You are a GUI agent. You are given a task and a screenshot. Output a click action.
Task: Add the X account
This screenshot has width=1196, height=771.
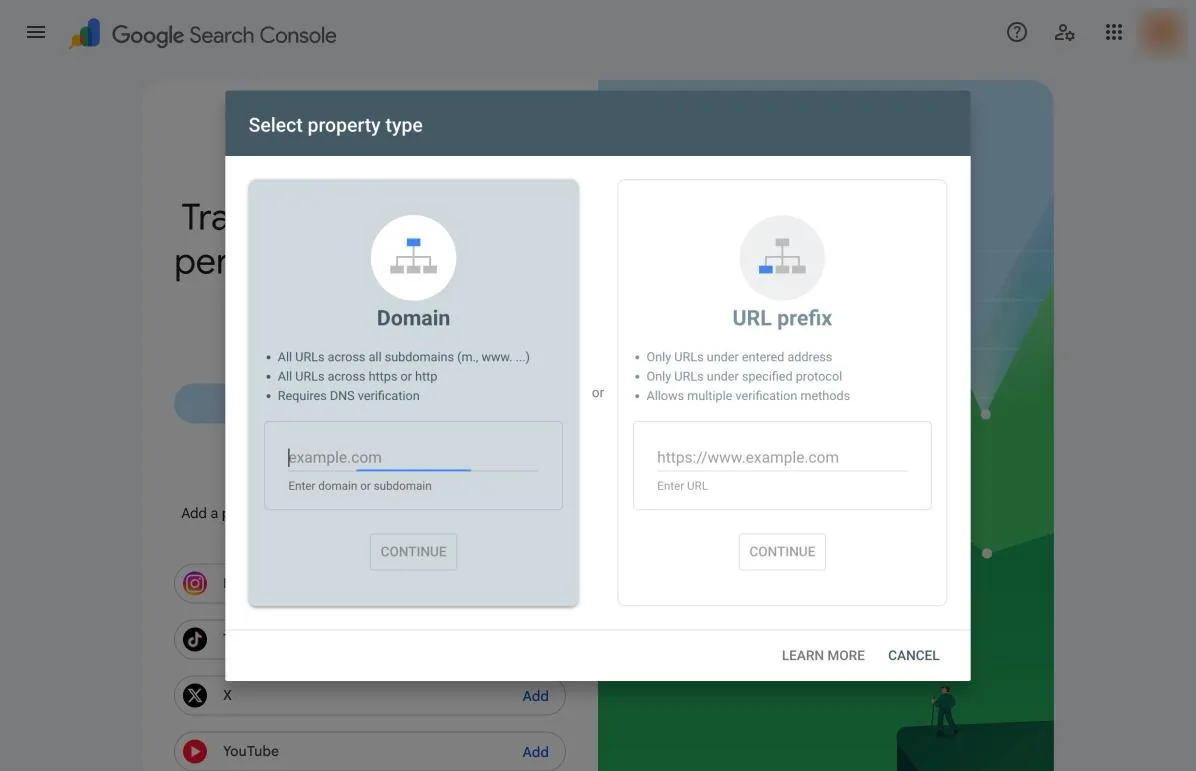point(535,696)
